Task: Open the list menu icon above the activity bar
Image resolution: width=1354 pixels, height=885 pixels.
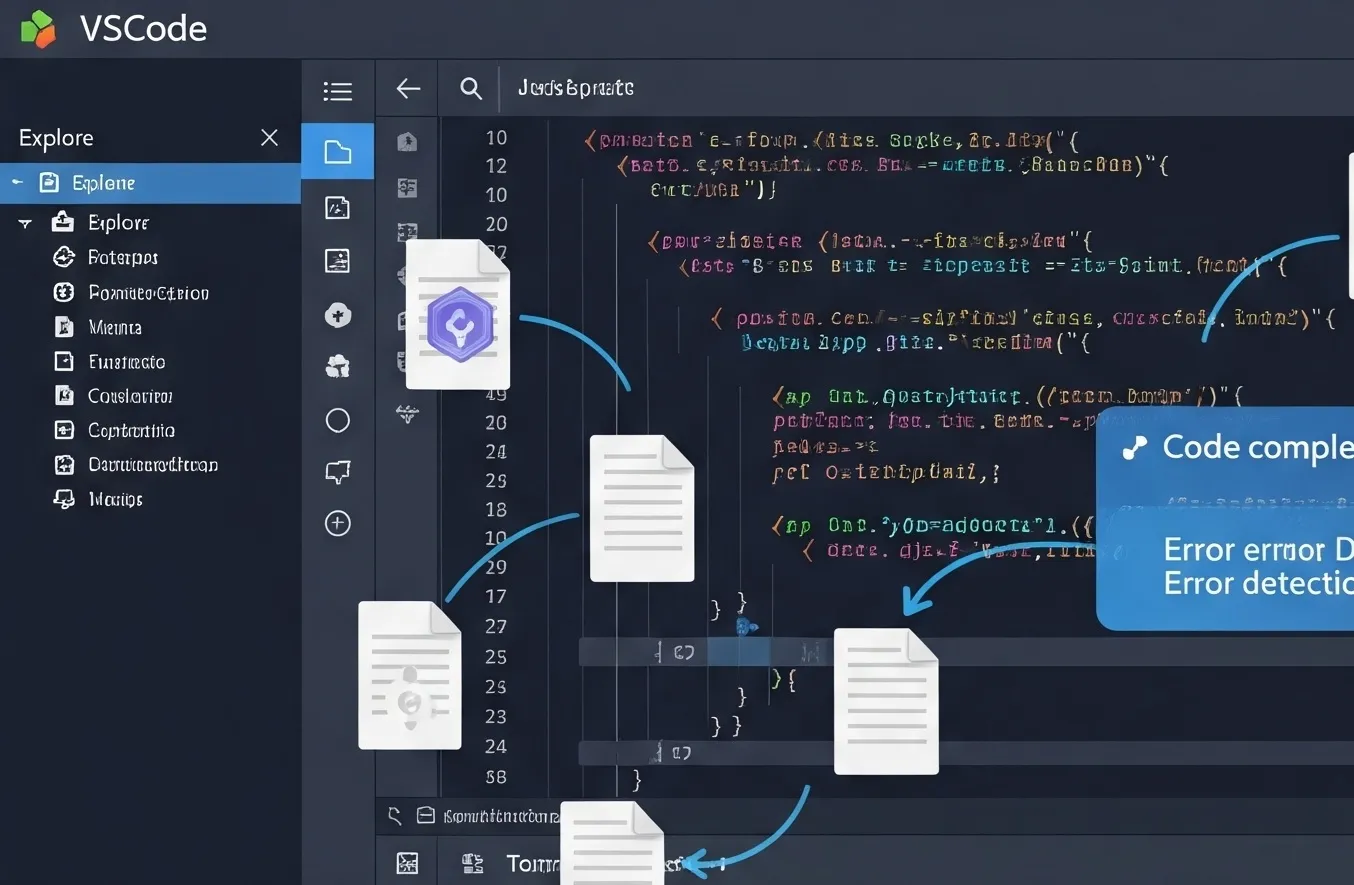Action: coord(337,90)
